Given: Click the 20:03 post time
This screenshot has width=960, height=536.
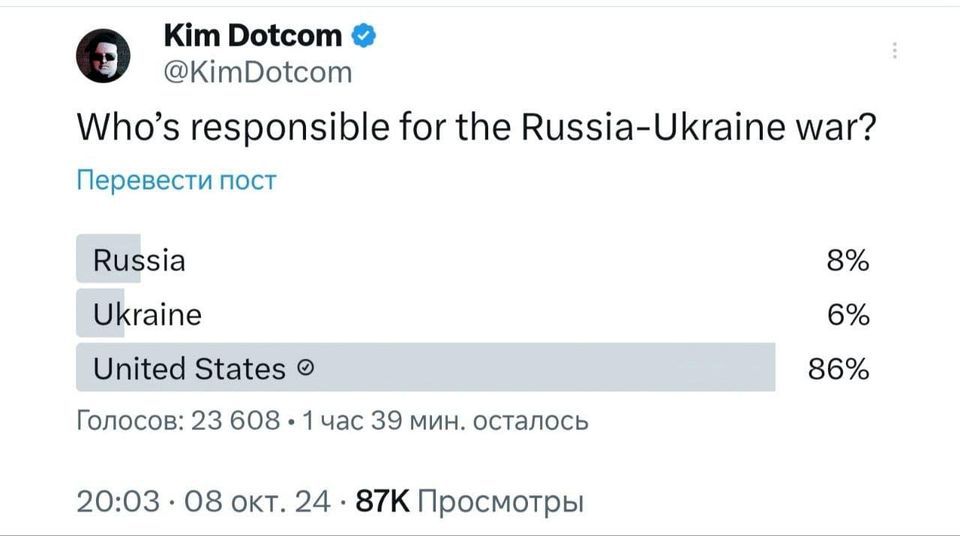Looking at the screenshot, I should tap(118, 500).
